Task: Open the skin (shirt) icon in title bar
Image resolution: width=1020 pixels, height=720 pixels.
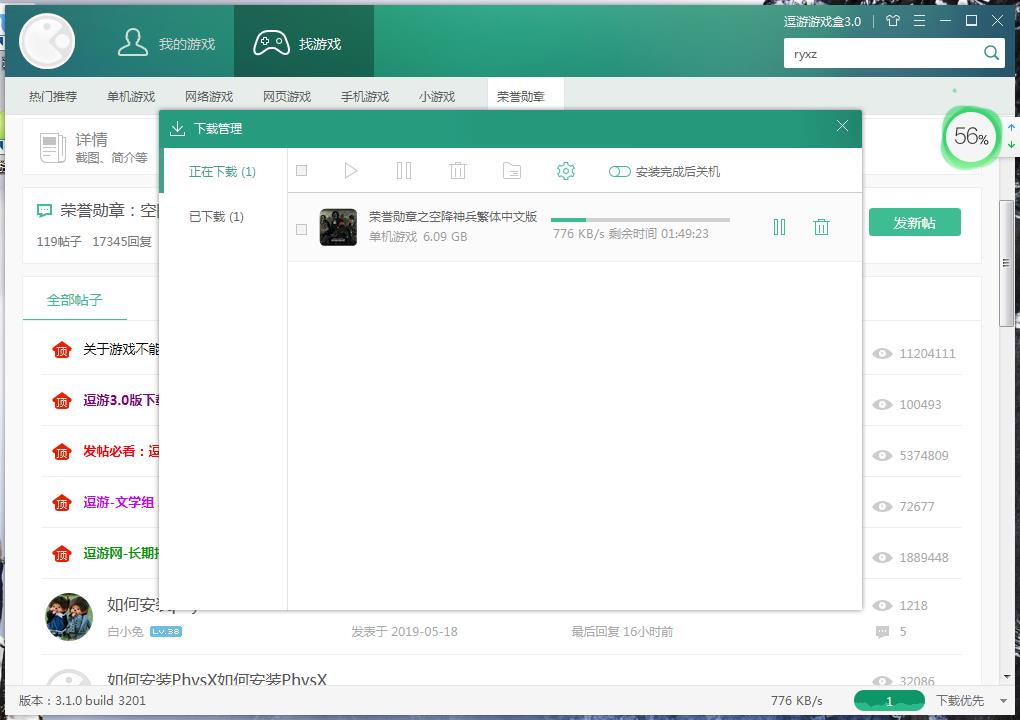Action: [892, 21]
